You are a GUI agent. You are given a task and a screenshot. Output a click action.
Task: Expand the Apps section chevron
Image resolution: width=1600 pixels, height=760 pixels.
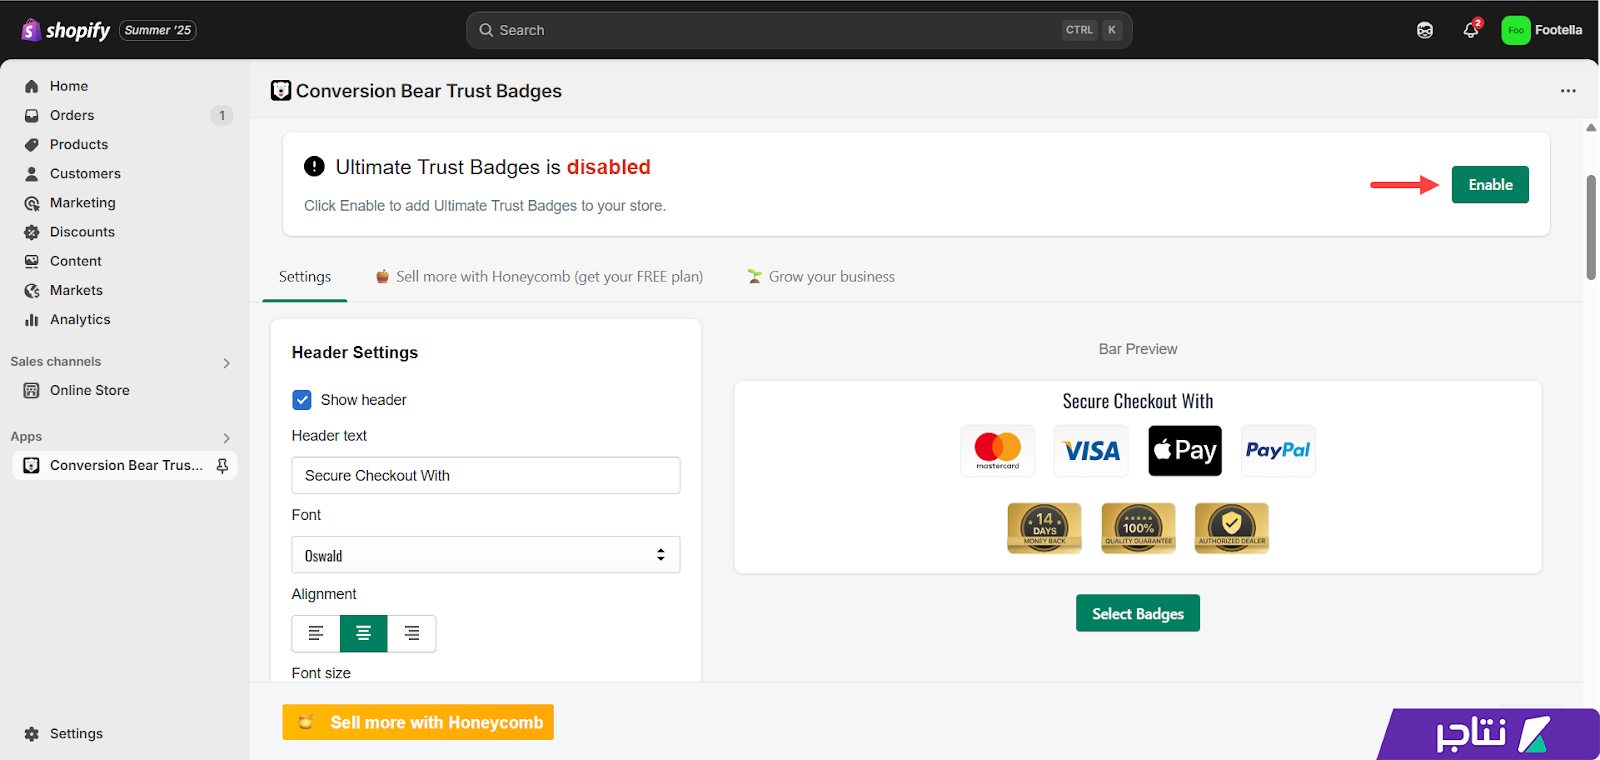(227, 438)
